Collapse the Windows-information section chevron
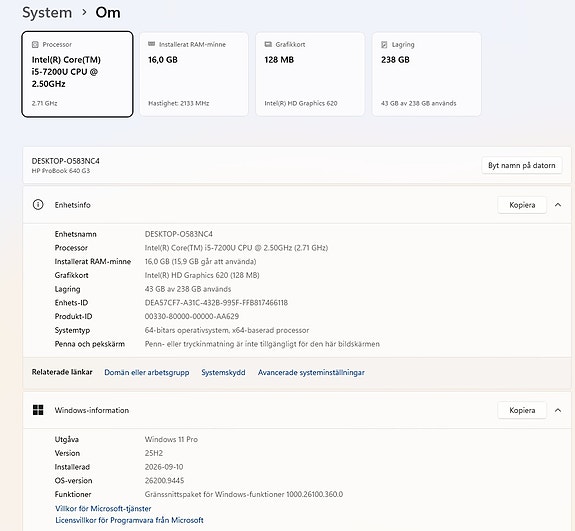 (x=558, y=410)
